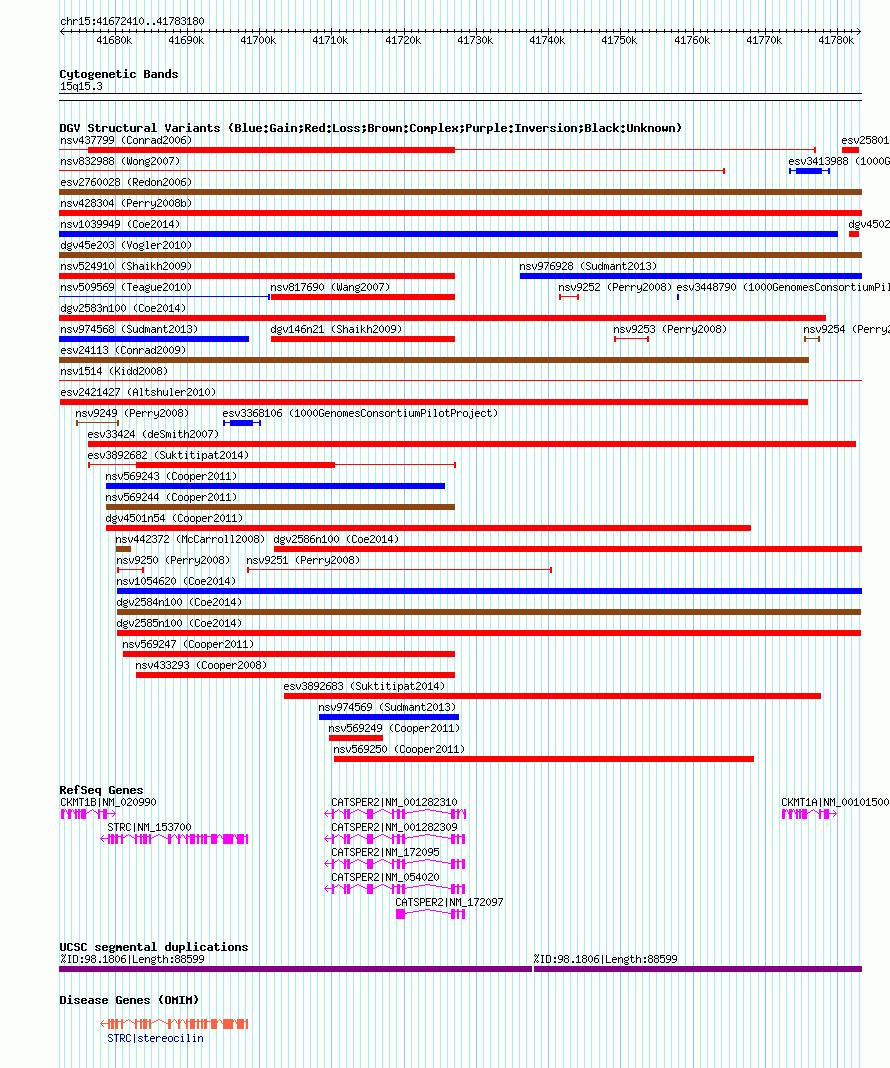Click the 41780k ruler tick label
This screenshot has height=1068, width=890.
click(x=836, y=41)
